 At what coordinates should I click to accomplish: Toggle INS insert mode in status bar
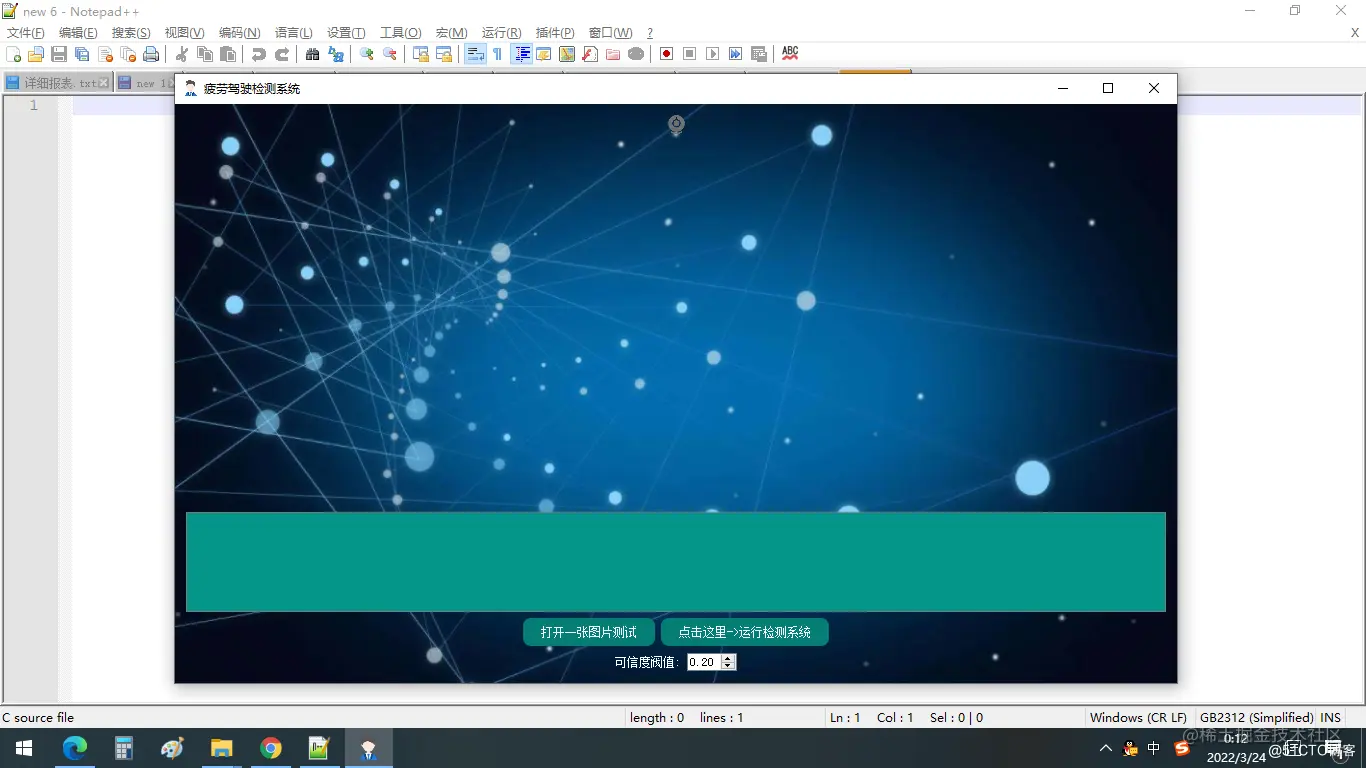[1330, 717]
